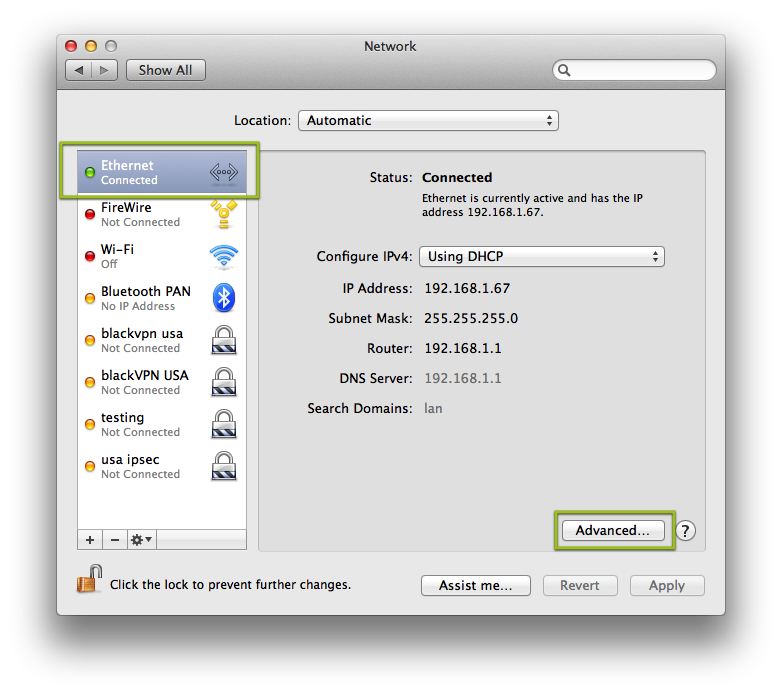
Task: Click the Status Connected text
Action: click(457, 177)
